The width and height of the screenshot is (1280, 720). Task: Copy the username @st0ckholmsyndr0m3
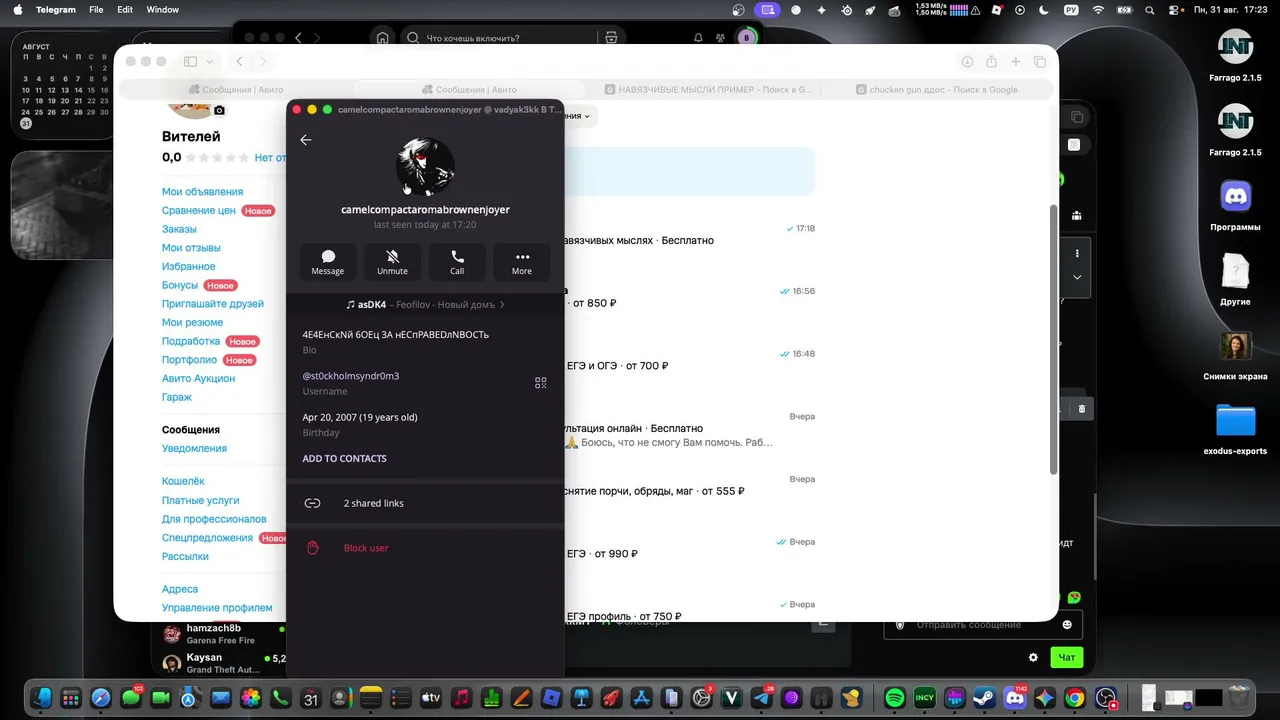point(351,376)
